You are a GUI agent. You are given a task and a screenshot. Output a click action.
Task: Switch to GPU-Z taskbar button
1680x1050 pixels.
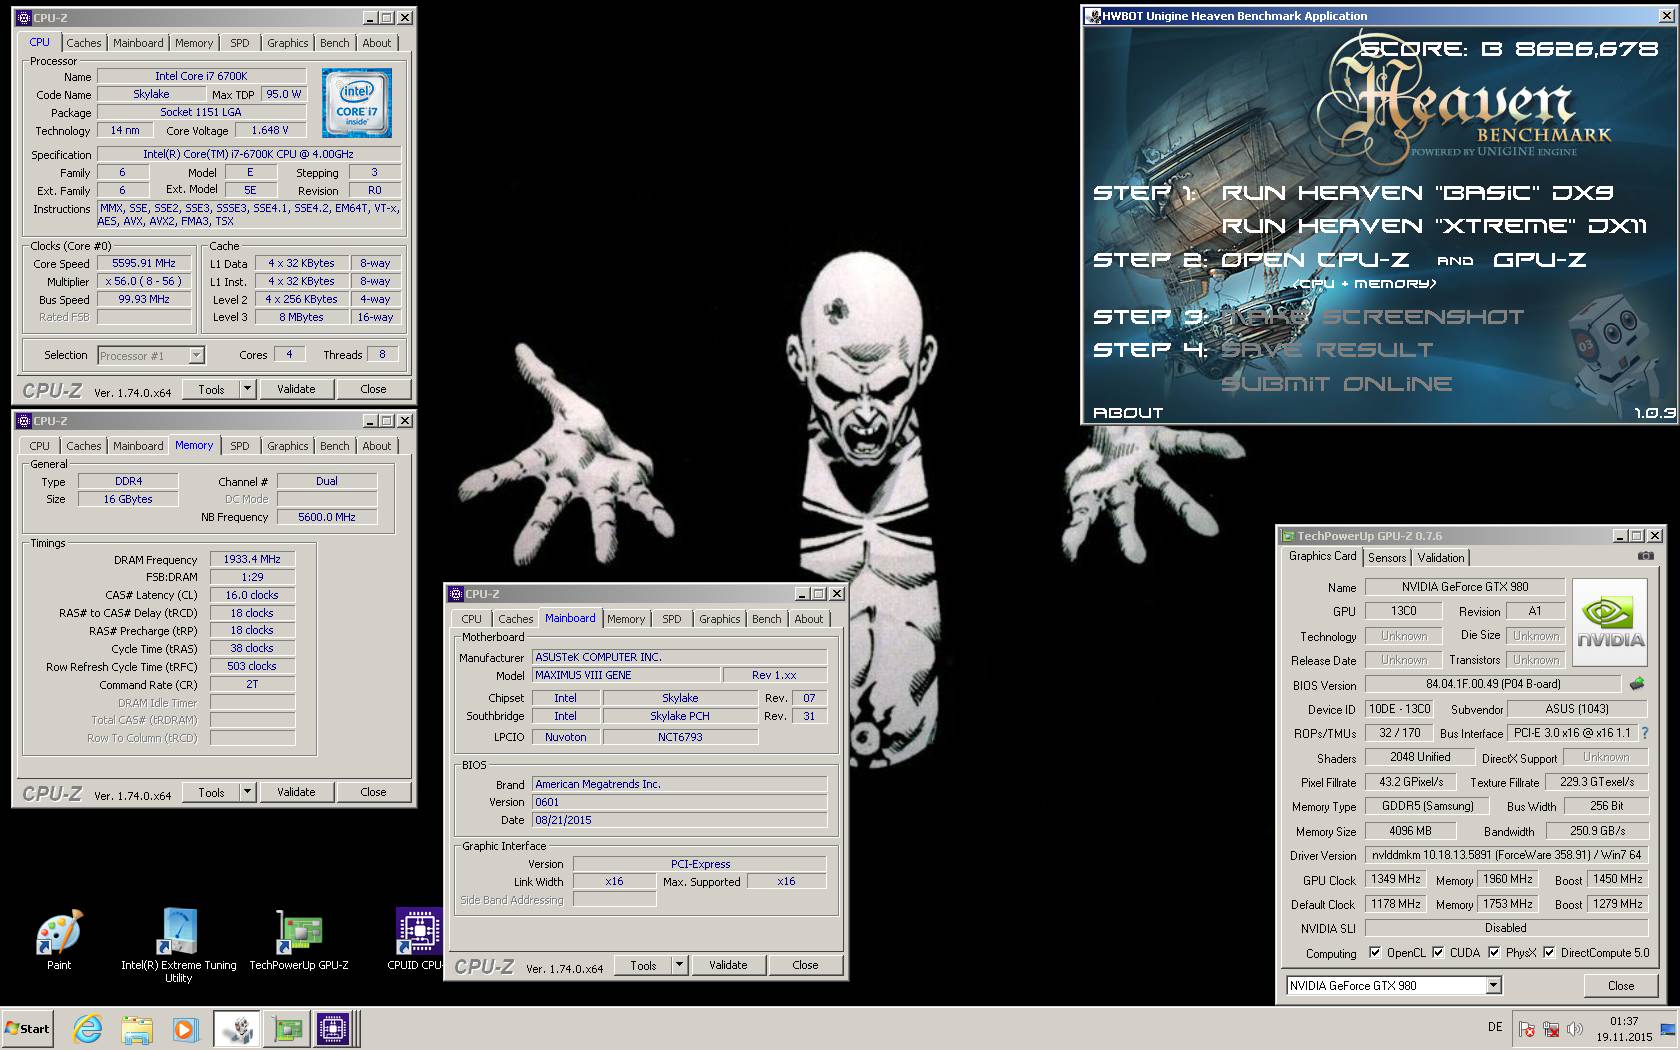pos(287,1028)
